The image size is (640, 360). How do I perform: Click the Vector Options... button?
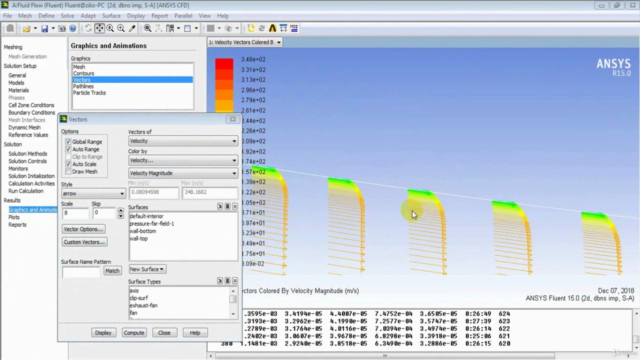point(84,229)
